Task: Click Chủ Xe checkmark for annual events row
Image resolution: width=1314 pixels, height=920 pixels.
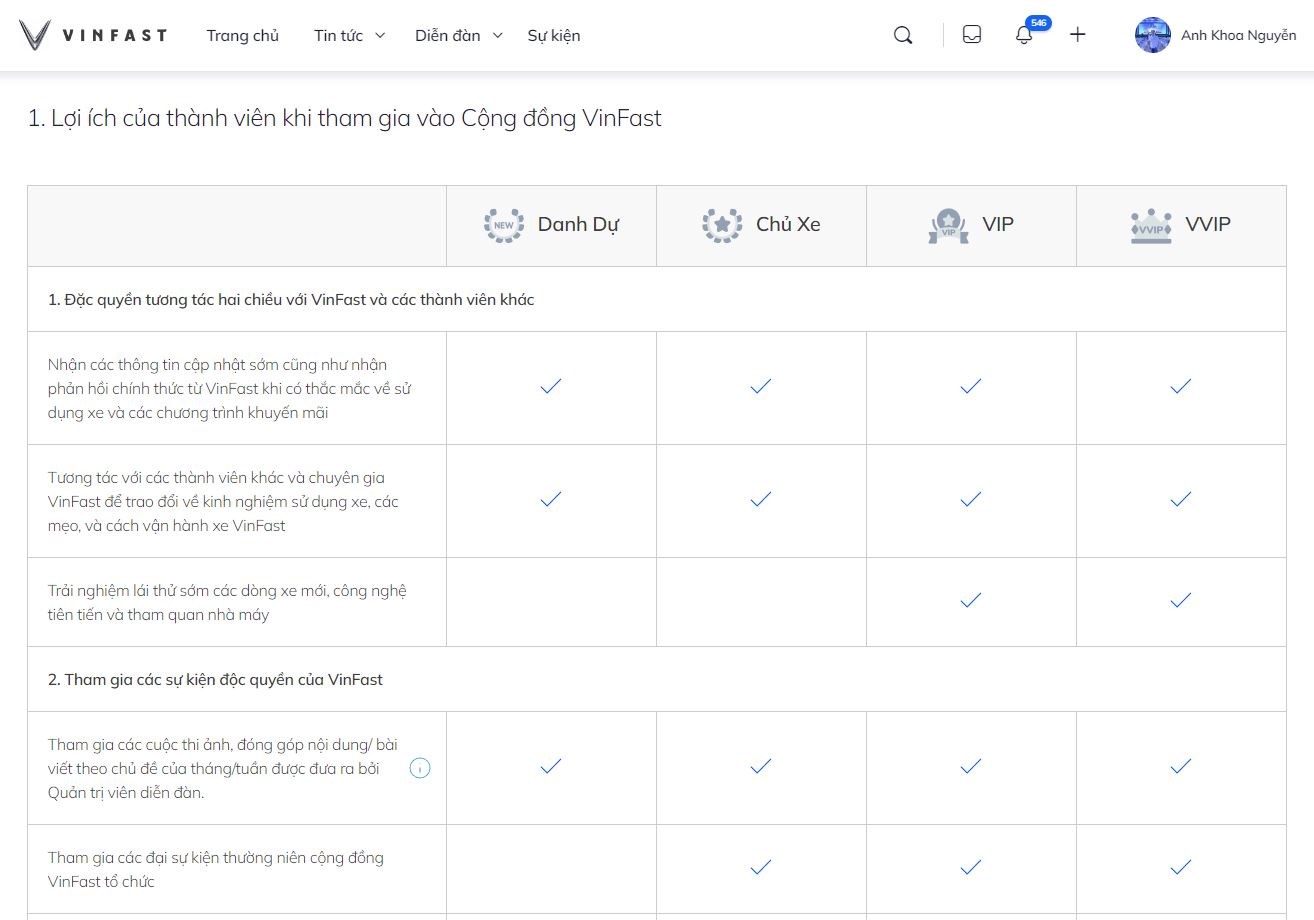Action: pos(761,867)
